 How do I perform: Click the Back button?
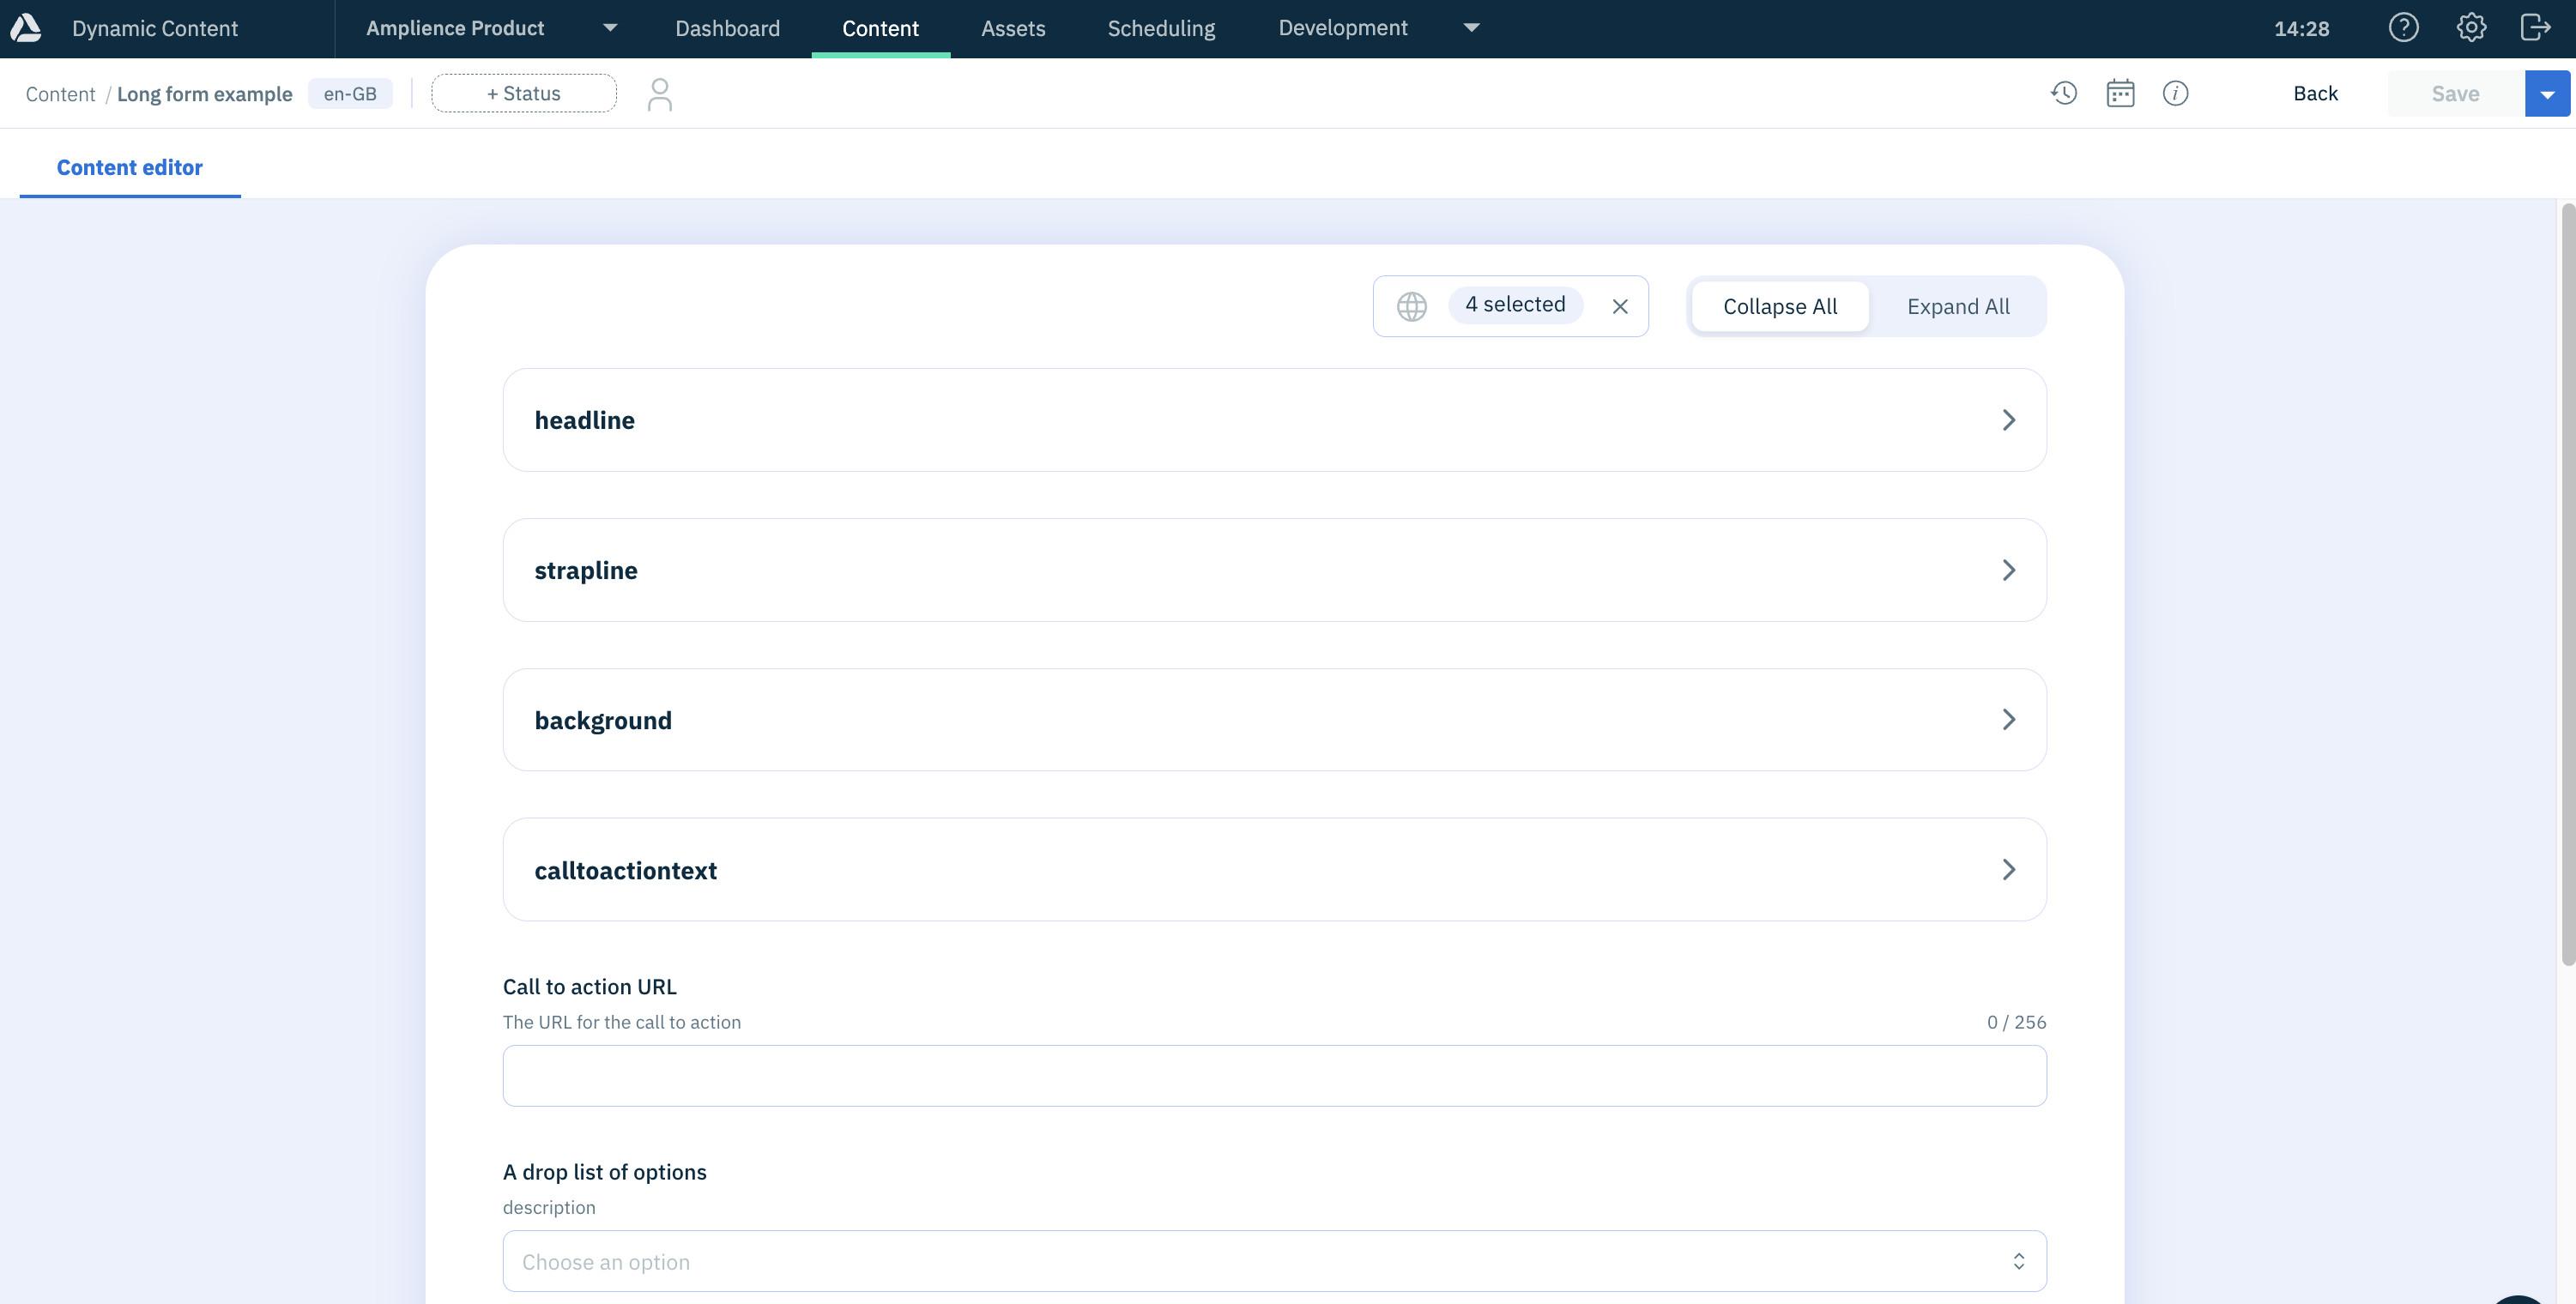click(x=2315, y=93)
